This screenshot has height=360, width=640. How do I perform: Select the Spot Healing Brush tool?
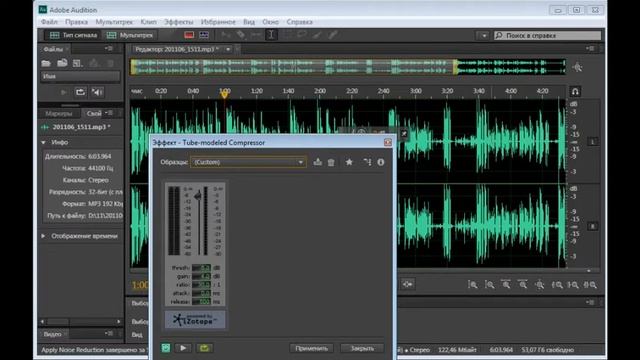333,35
